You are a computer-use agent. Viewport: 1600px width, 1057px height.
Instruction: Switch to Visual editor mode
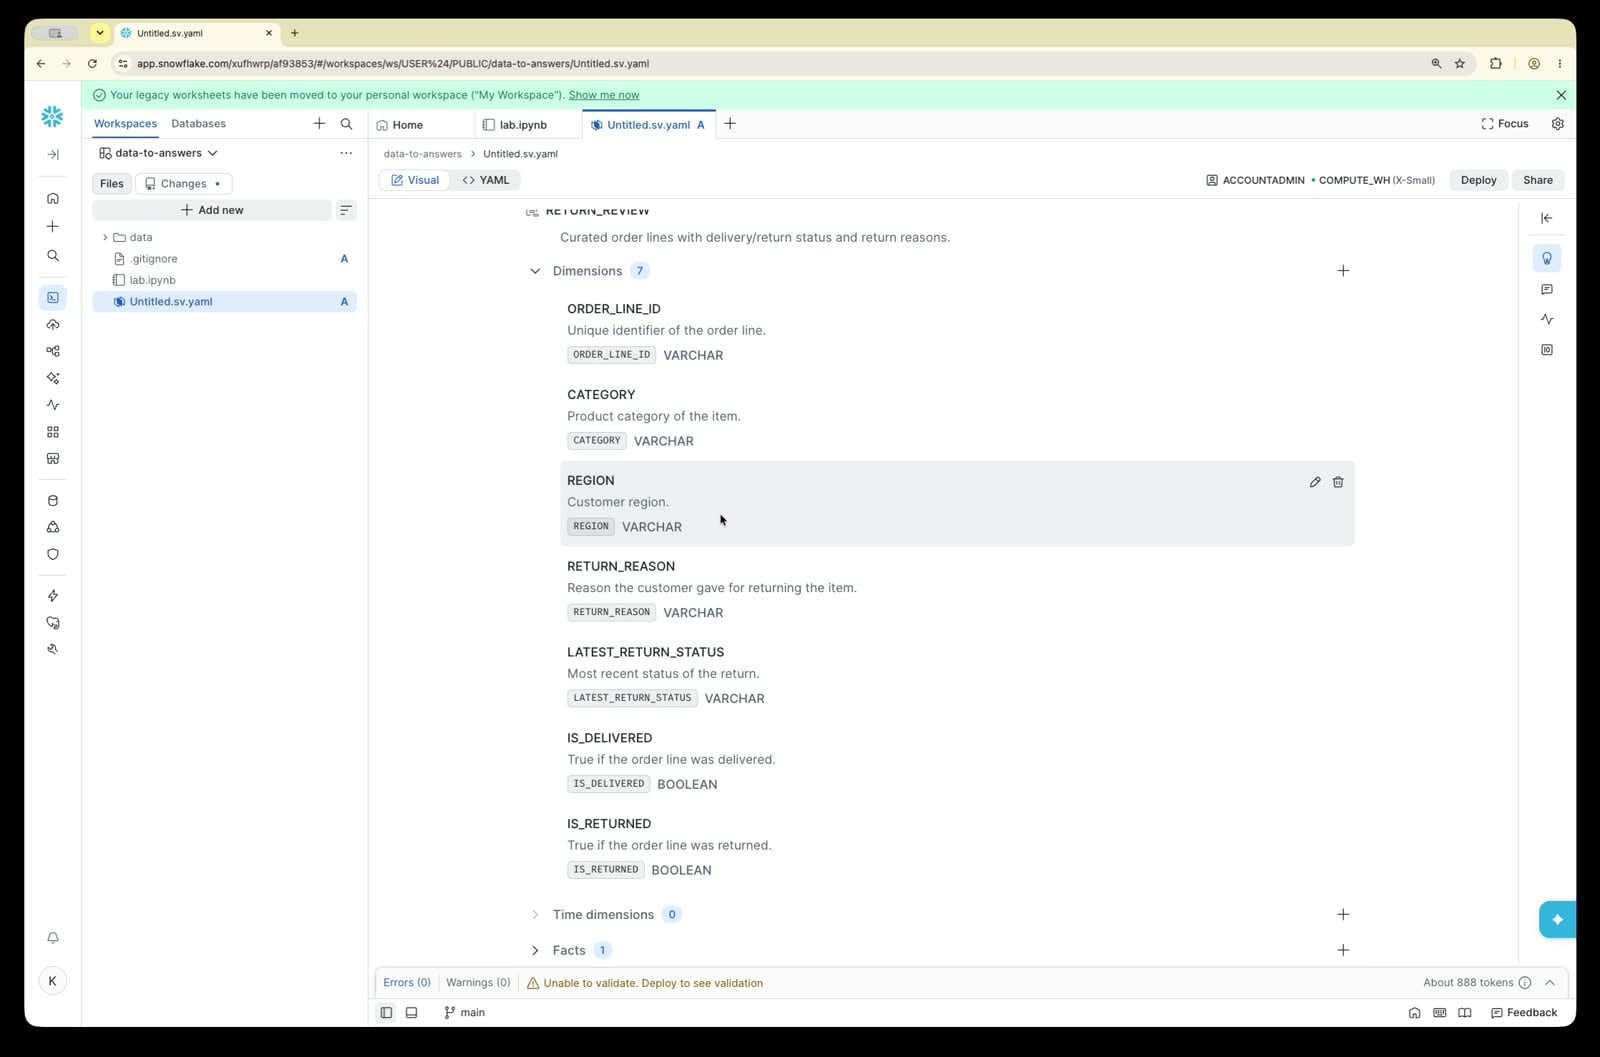coord(415,180)
